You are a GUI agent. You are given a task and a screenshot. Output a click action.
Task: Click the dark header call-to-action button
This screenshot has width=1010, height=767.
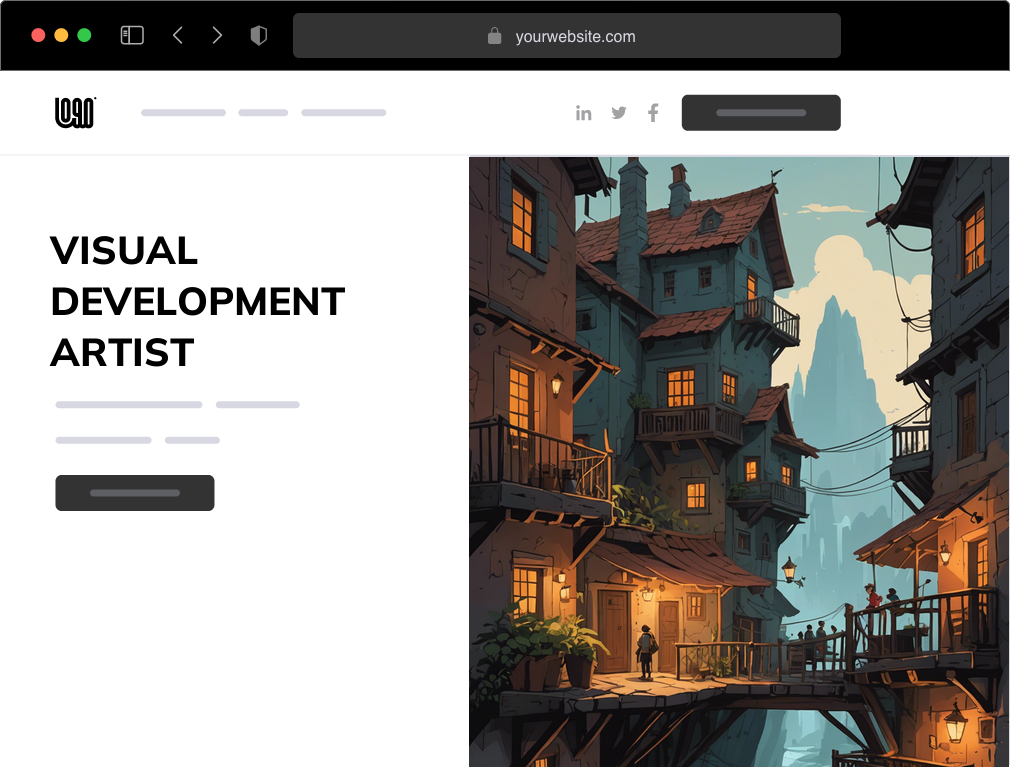[761, 113]
